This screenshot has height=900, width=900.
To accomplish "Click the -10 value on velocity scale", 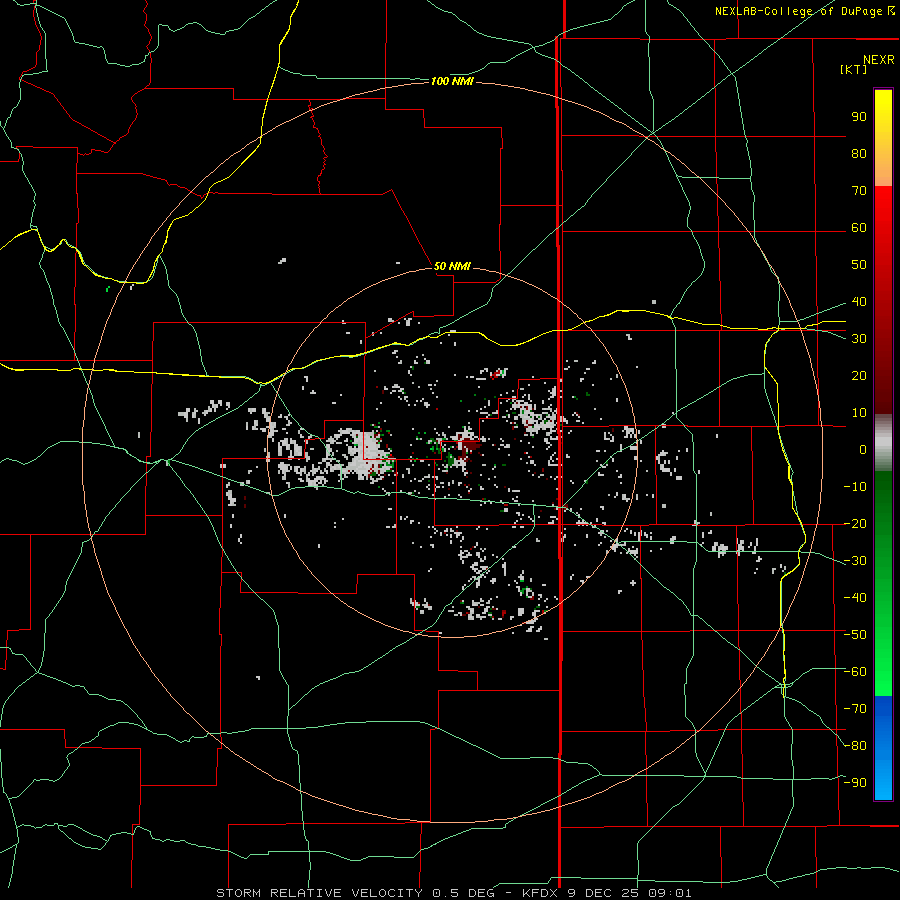I will point(855,487).
